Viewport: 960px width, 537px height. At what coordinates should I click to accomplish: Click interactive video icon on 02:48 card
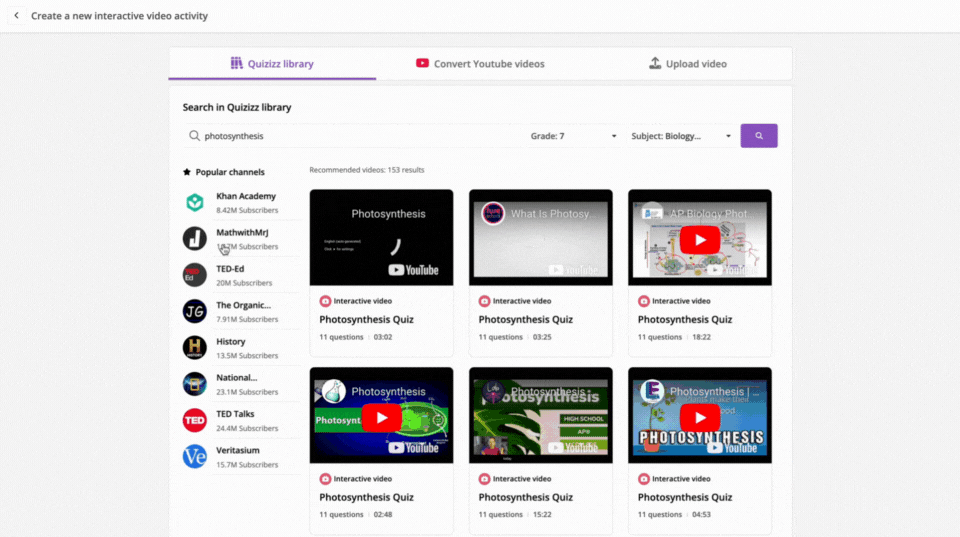click(325, 479)
